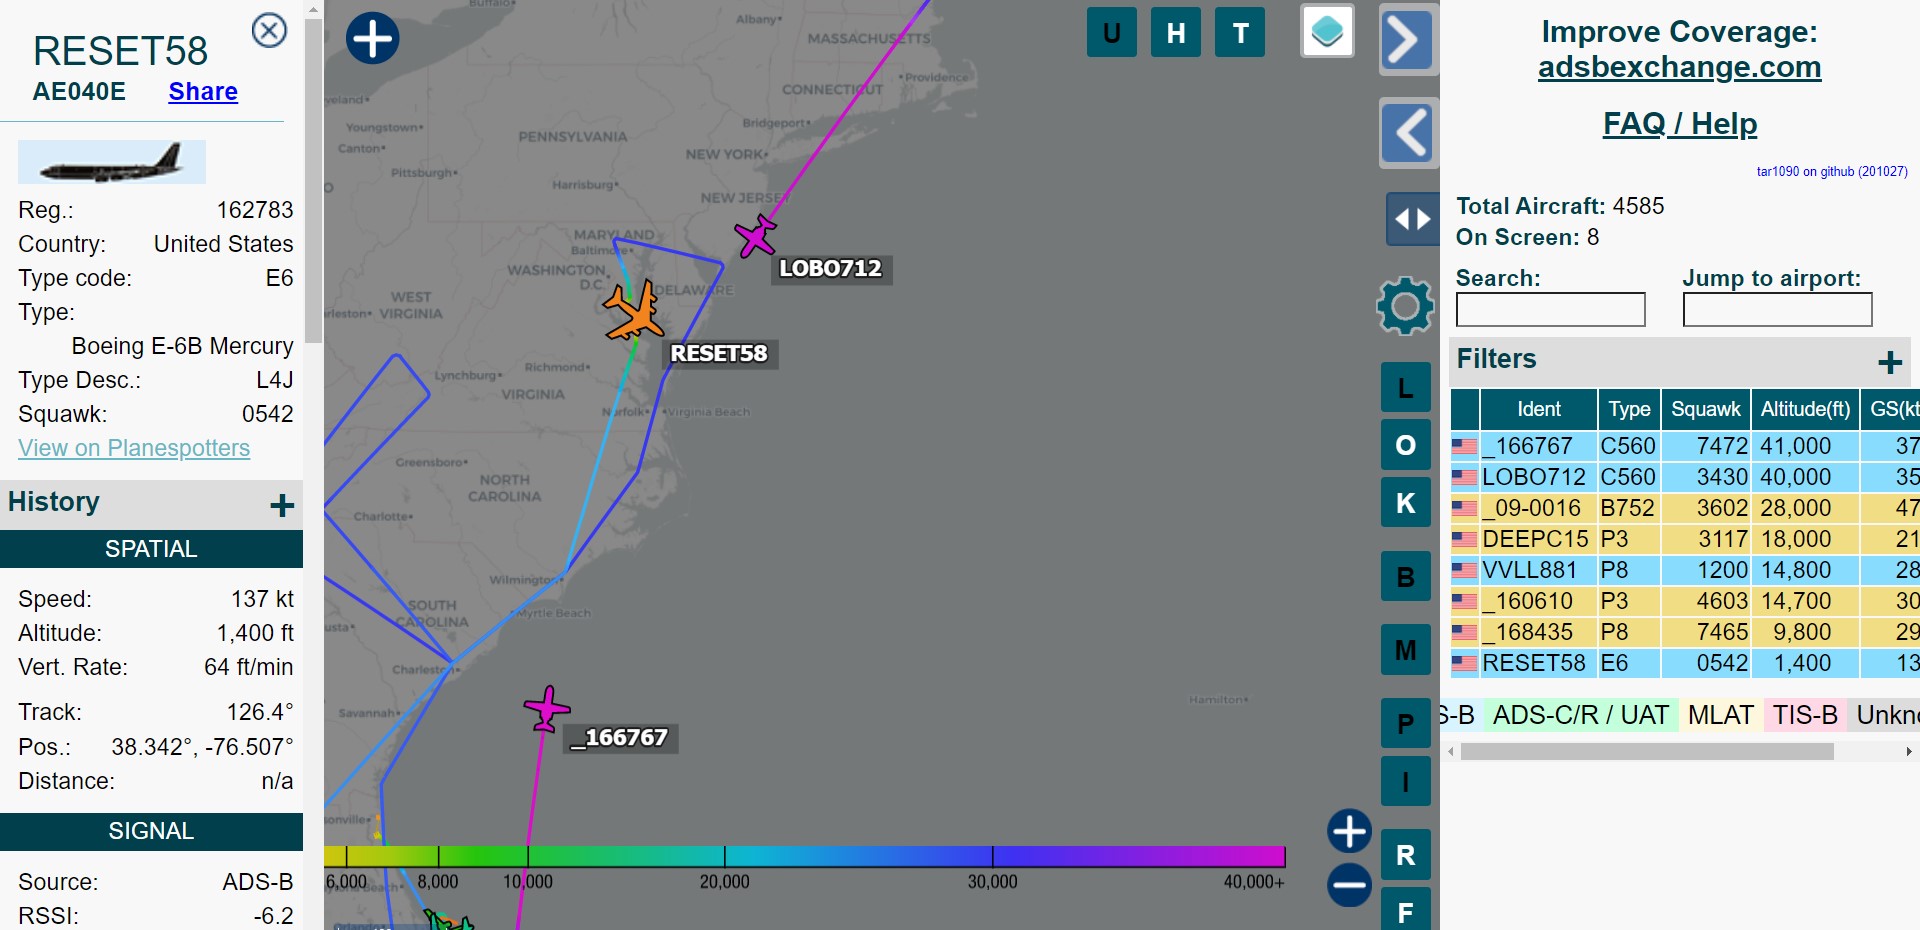Open adsbexchange.com link
Image resolution: width=1920 pixels, height=930 pixels.
coord(1679,67)
